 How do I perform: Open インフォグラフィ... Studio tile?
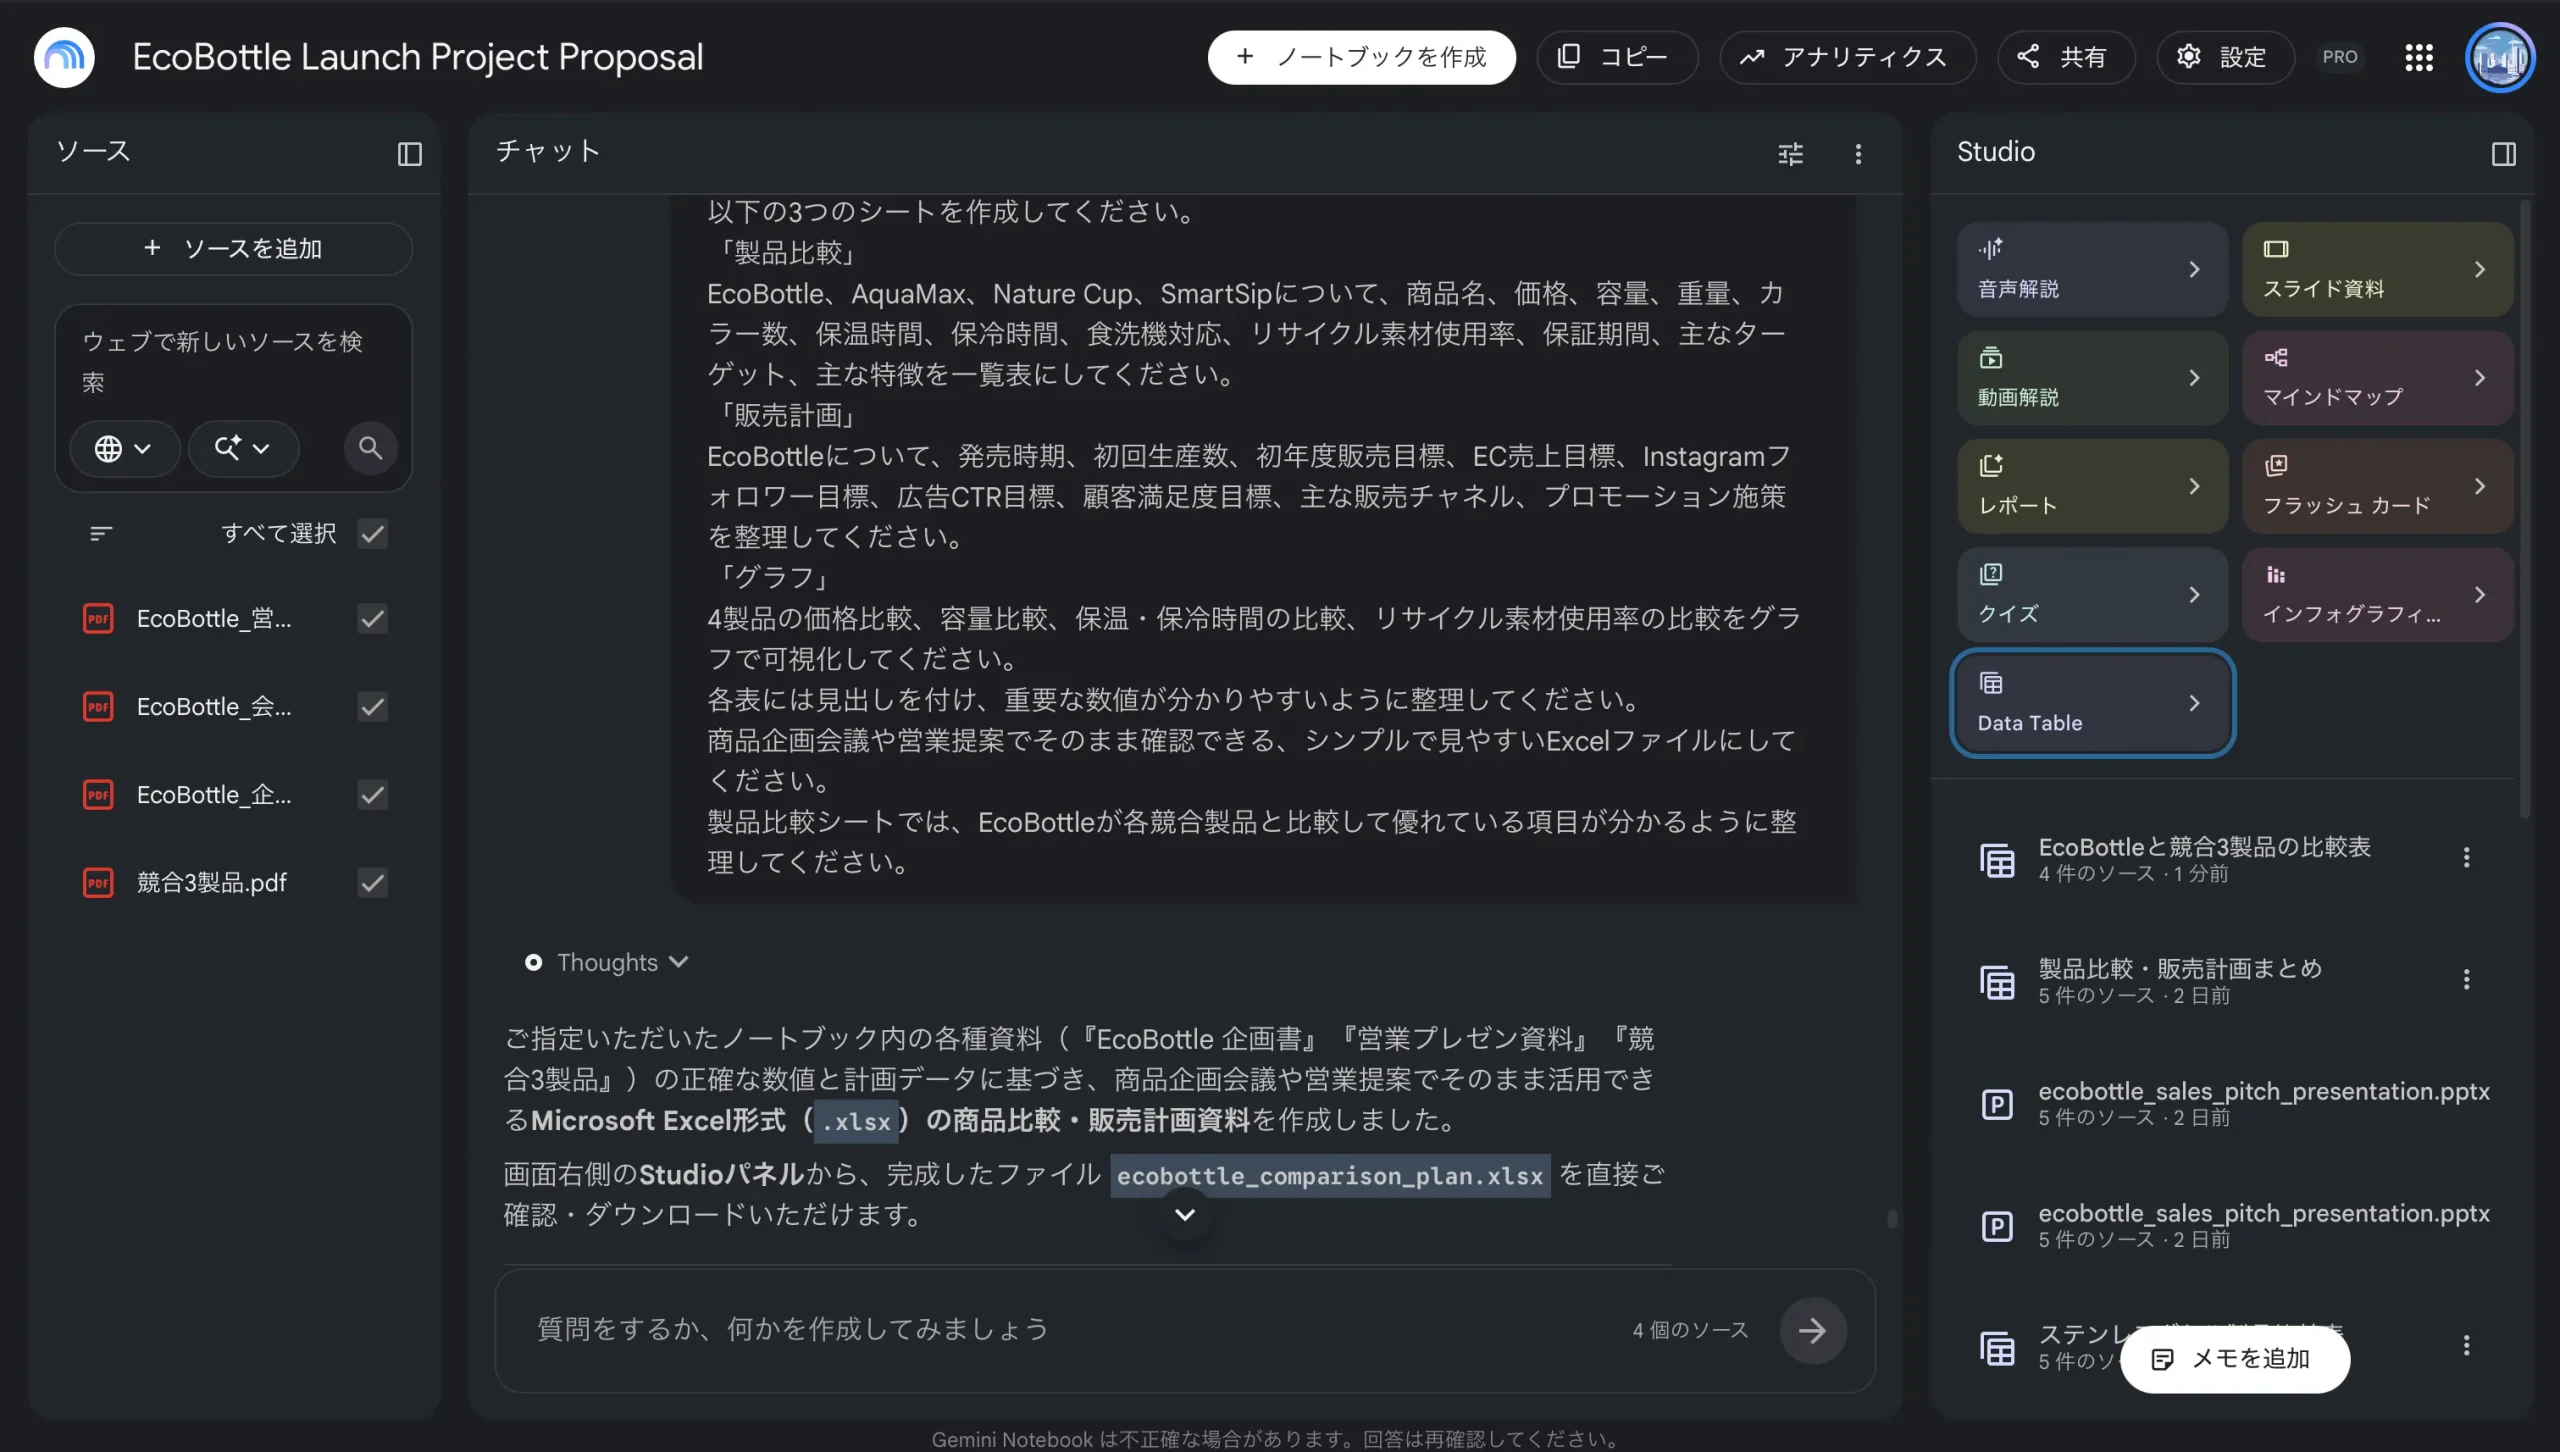(2377, 594)
